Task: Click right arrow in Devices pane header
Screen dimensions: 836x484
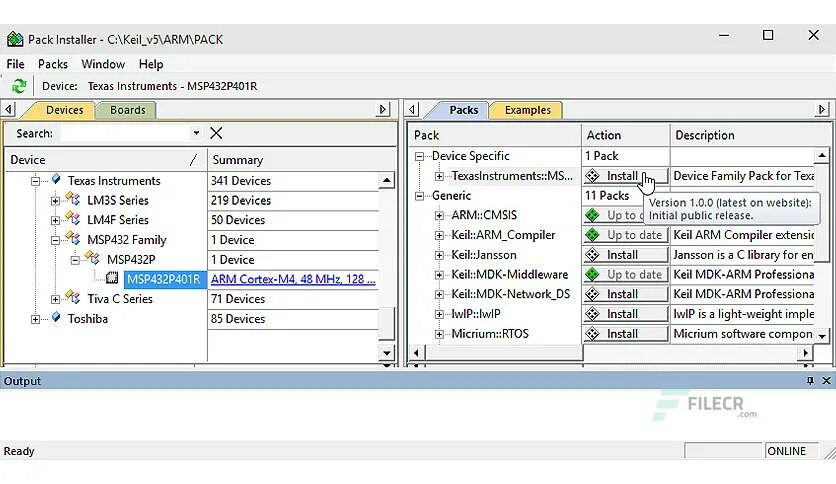Action: [x=383, y=109]
